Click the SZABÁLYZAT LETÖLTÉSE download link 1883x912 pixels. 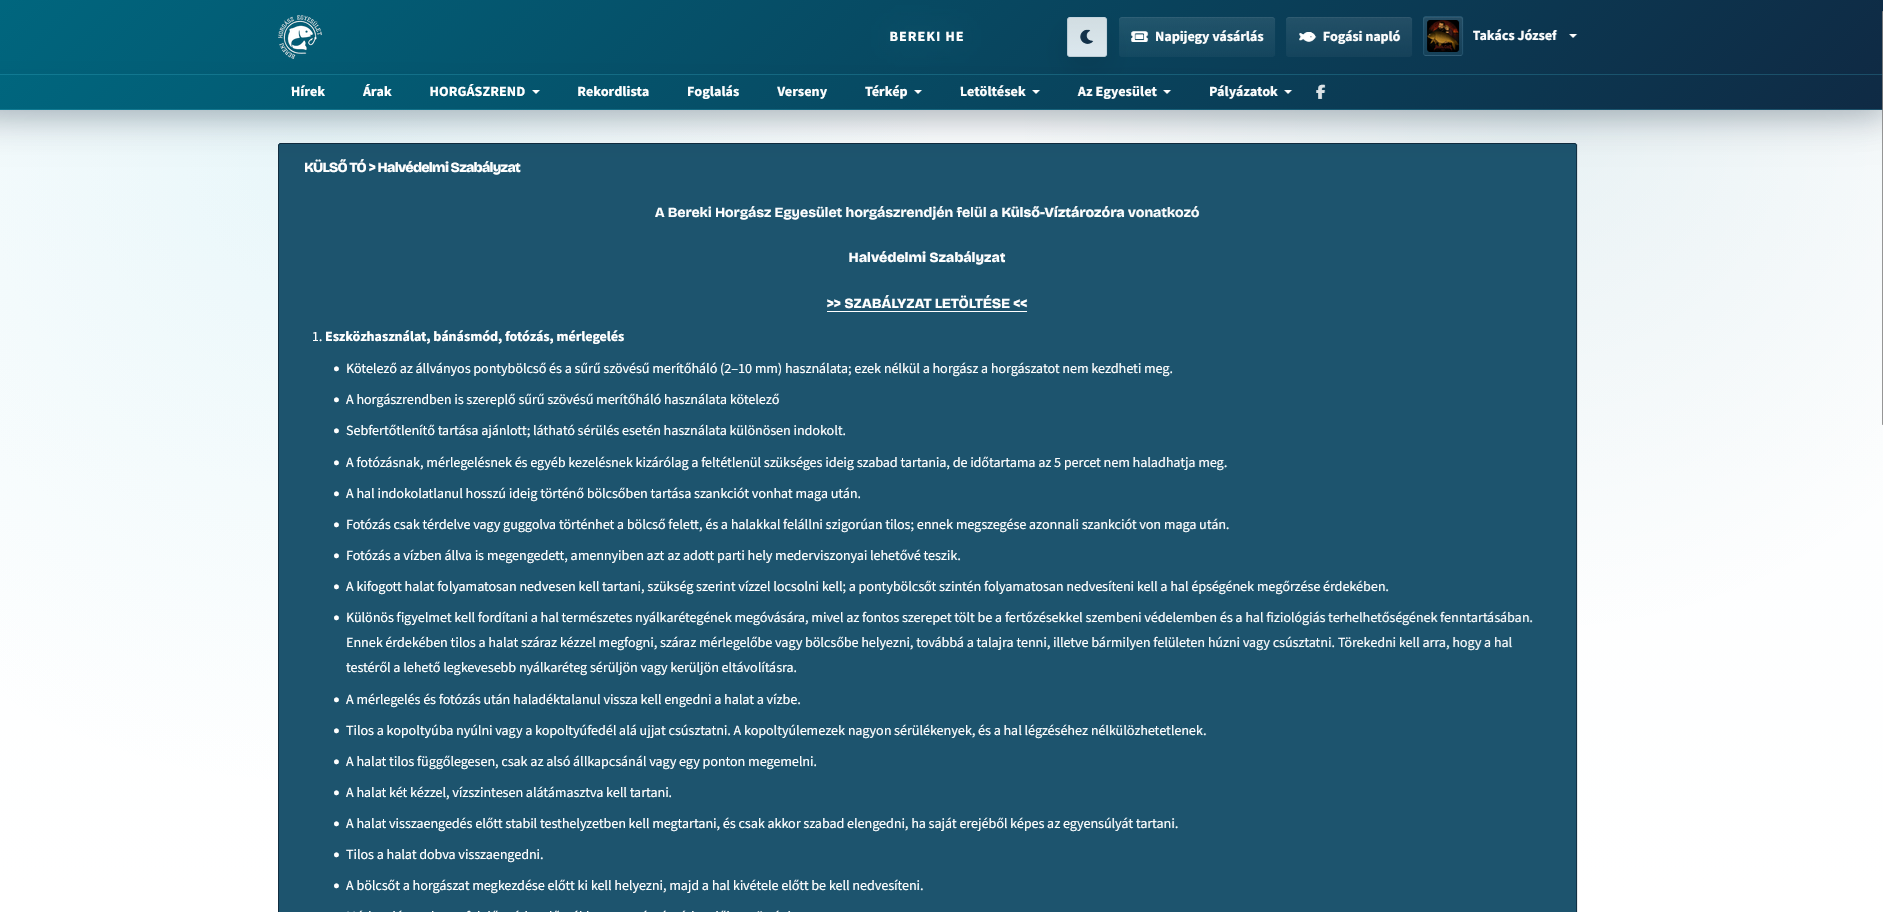(x=927, y=303)
